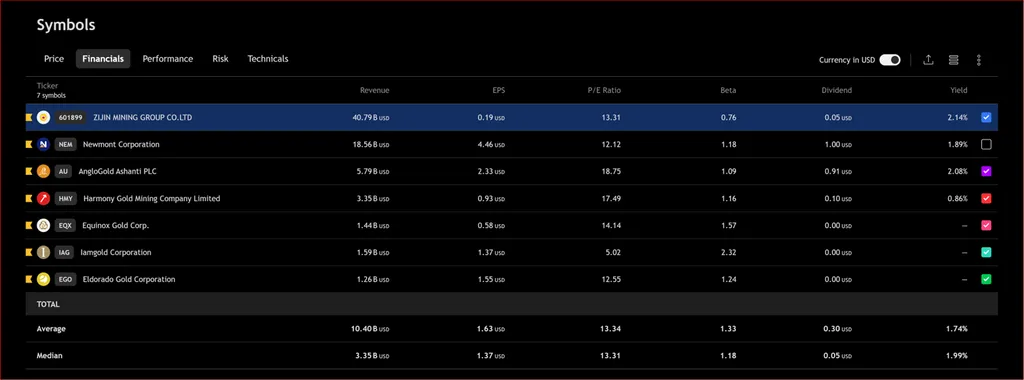This screenshot has width=1024, height=380.
Task: Click the Eldorado Gold logo icon
Action: click(x=44, y=279)
